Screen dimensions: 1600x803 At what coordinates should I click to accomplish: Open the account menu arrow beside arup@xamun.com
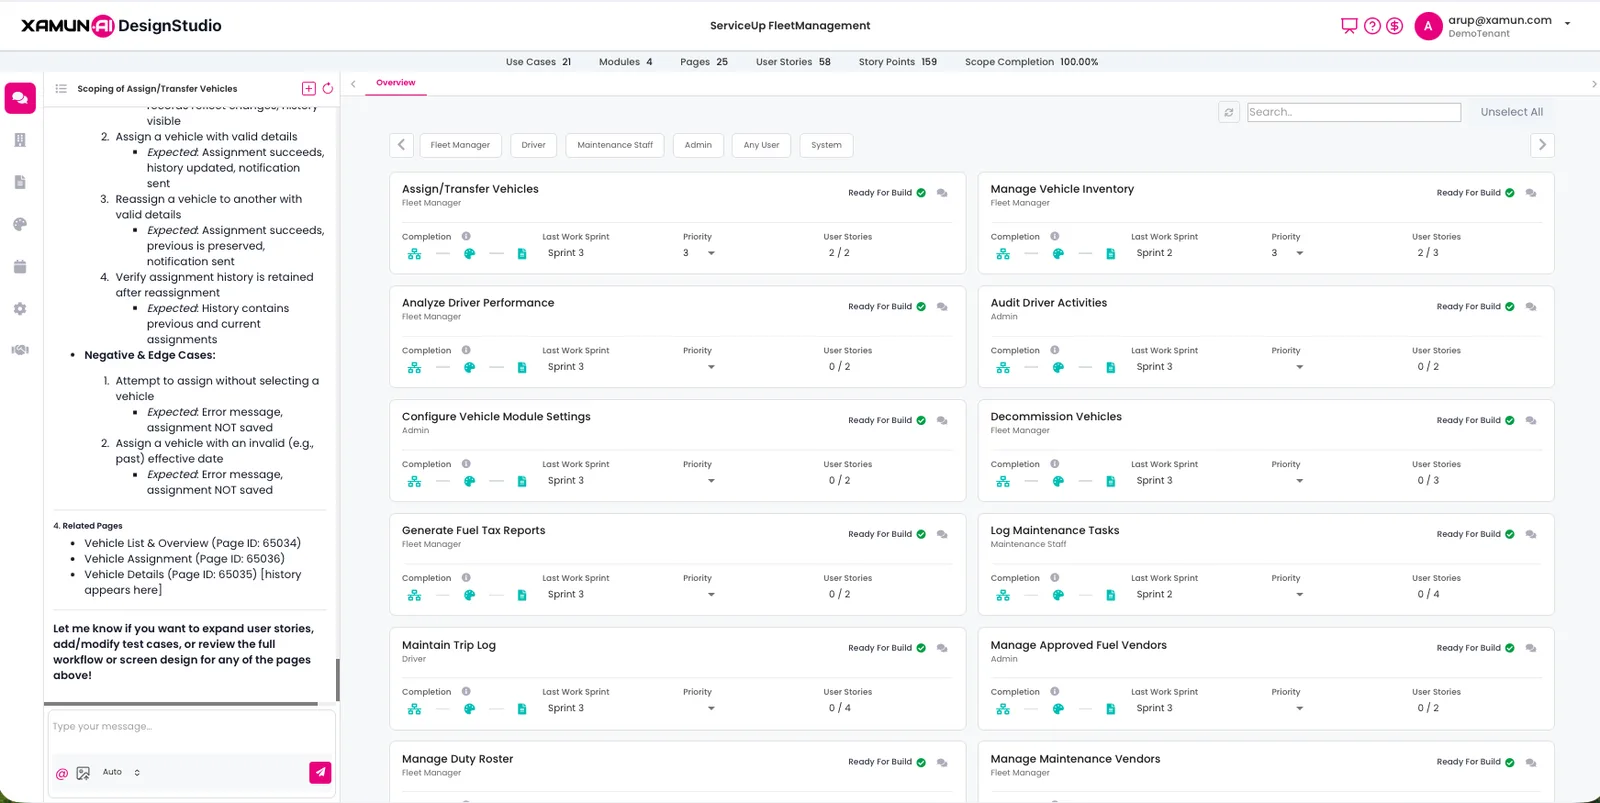click(1567, 24)
